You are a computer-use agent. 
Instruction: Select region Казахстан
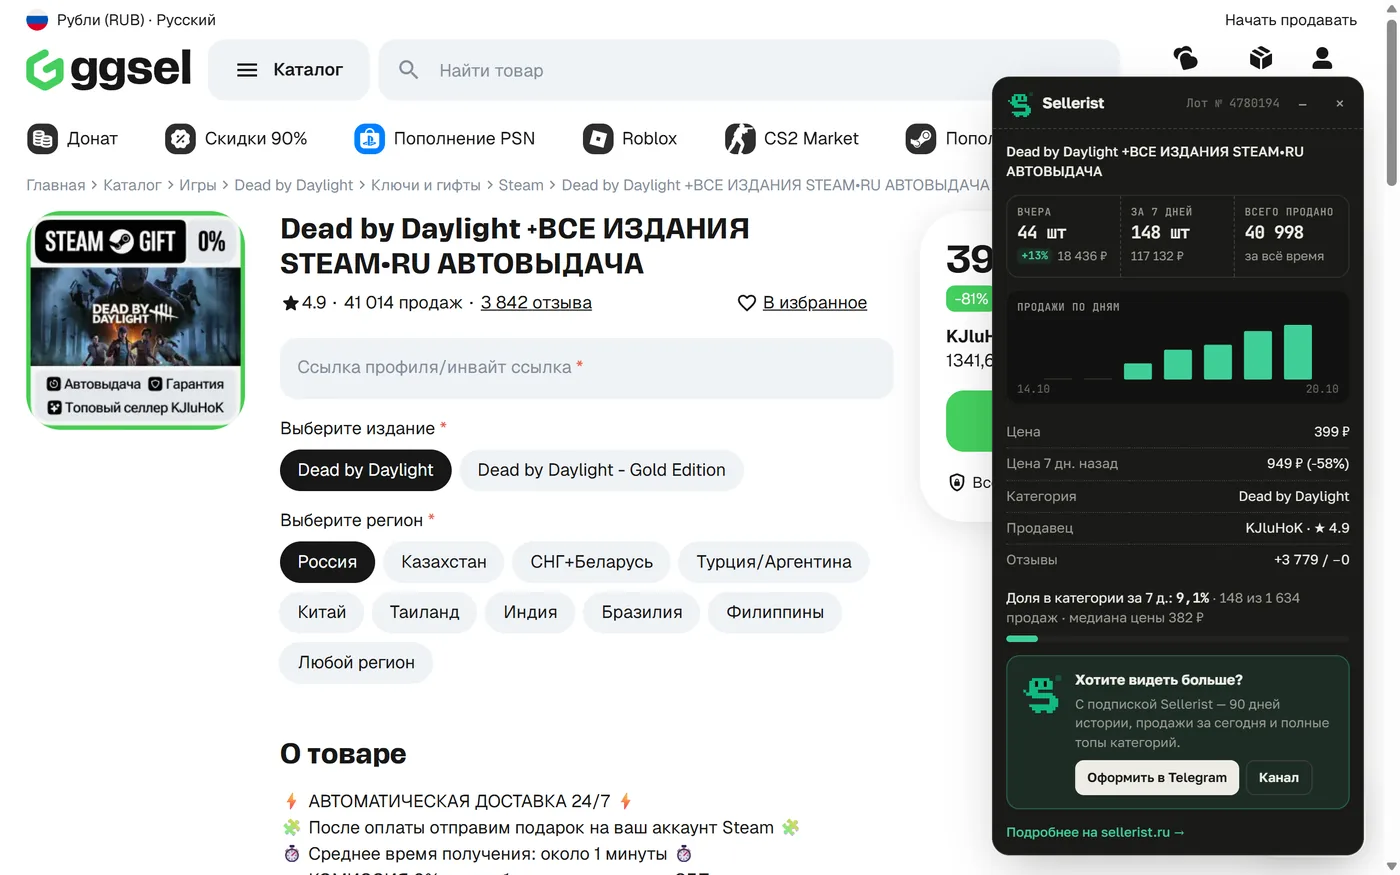pos(444,562)
